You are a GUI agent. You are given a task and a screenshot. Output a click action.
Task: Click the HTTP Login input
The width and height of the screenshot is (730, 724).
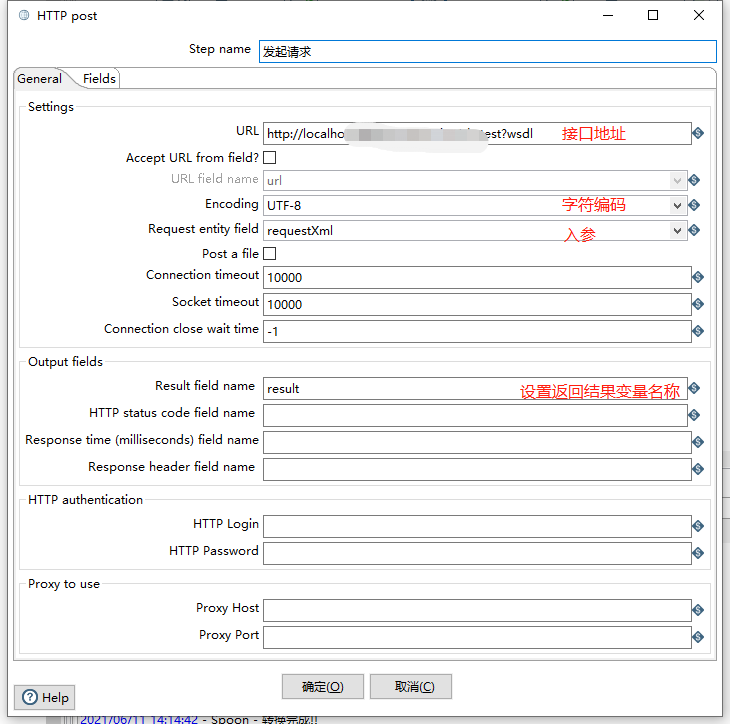click(x=477, y=526)
